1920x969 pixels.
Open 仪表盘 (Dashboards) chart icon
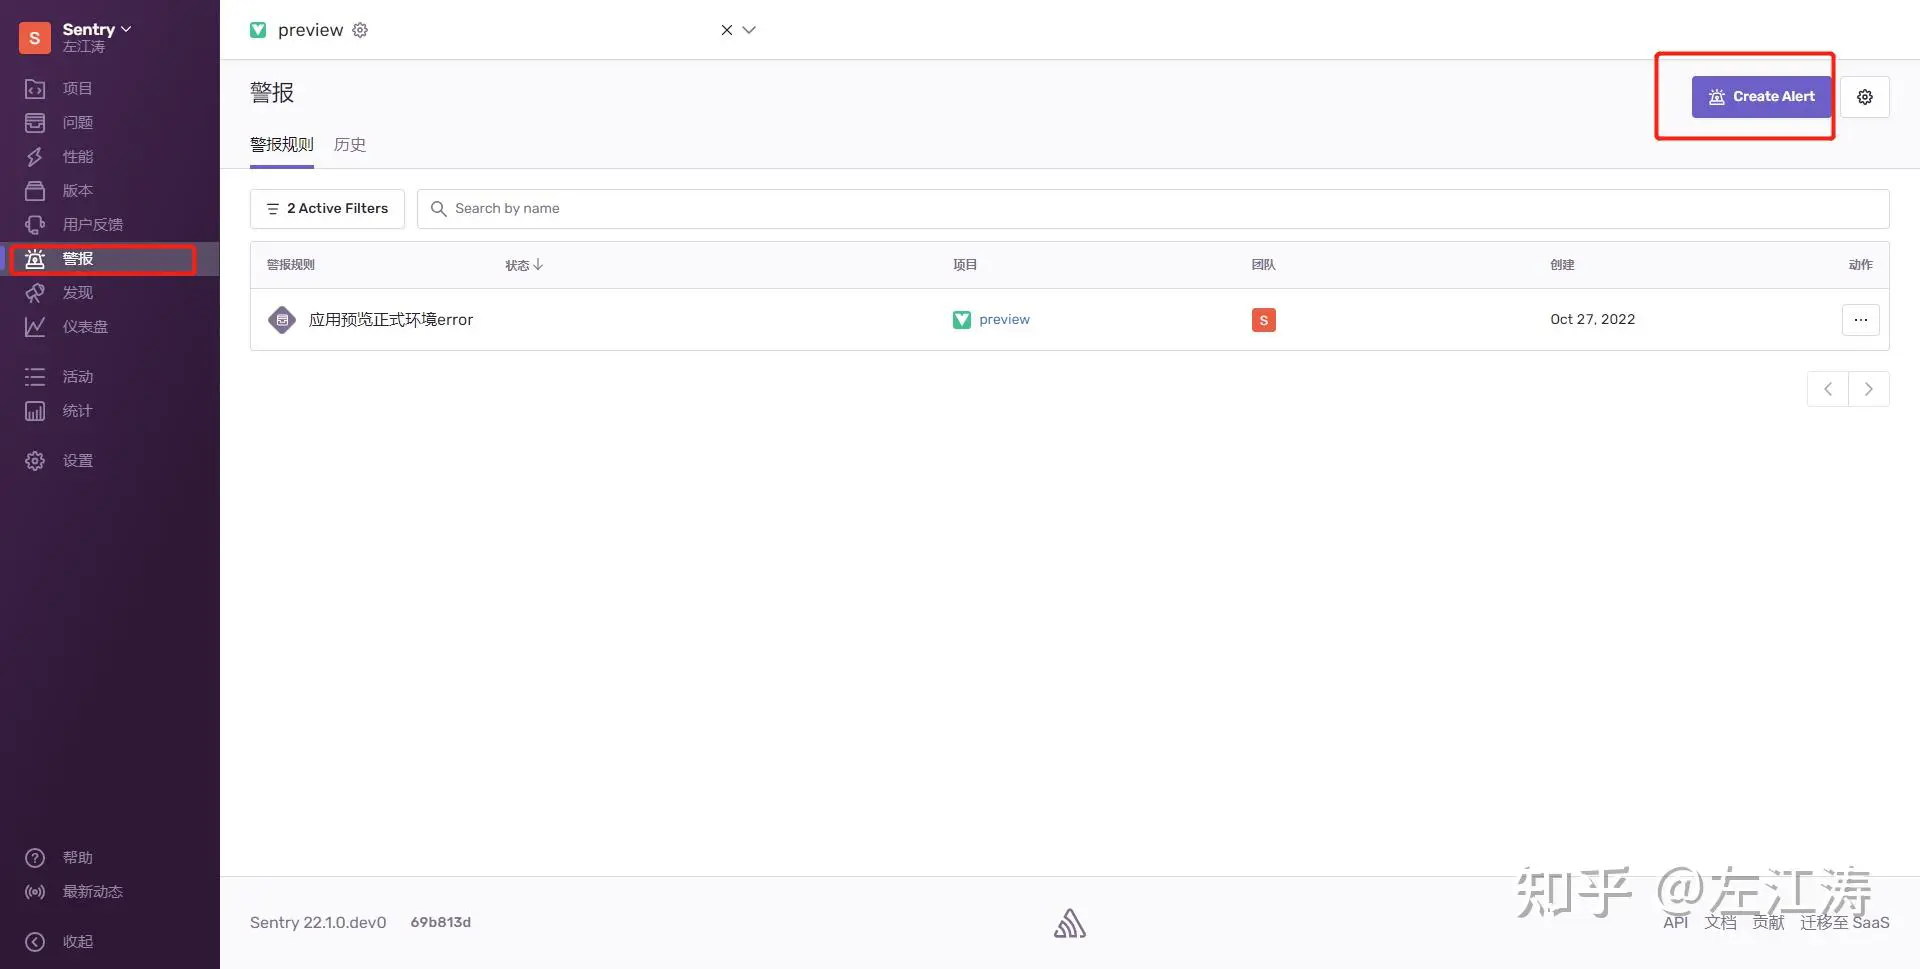click(x=35, y=327)
